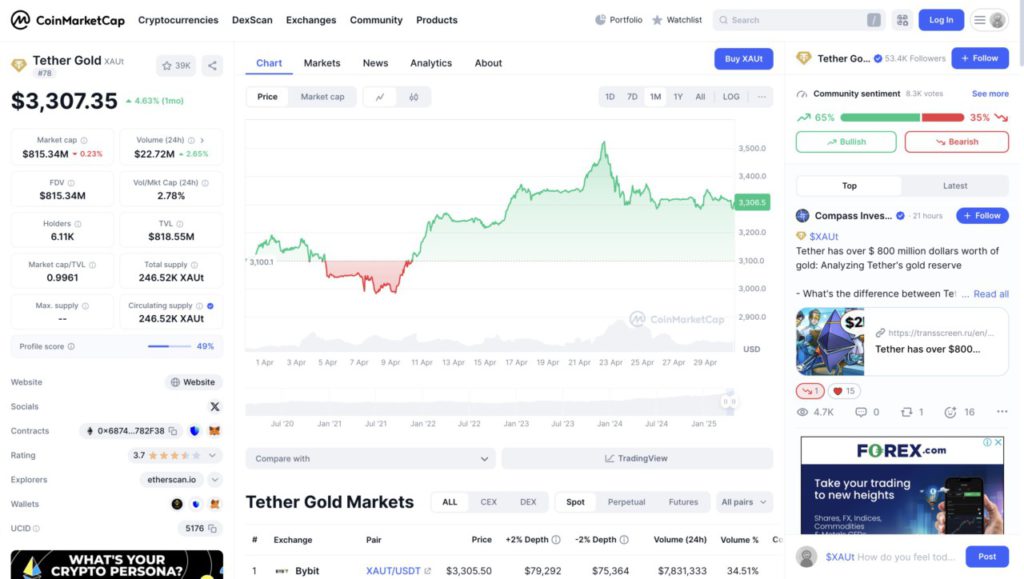Open the X social link icon
The width and height of the screenshot is (1024, 579).
tap(214, 407)
